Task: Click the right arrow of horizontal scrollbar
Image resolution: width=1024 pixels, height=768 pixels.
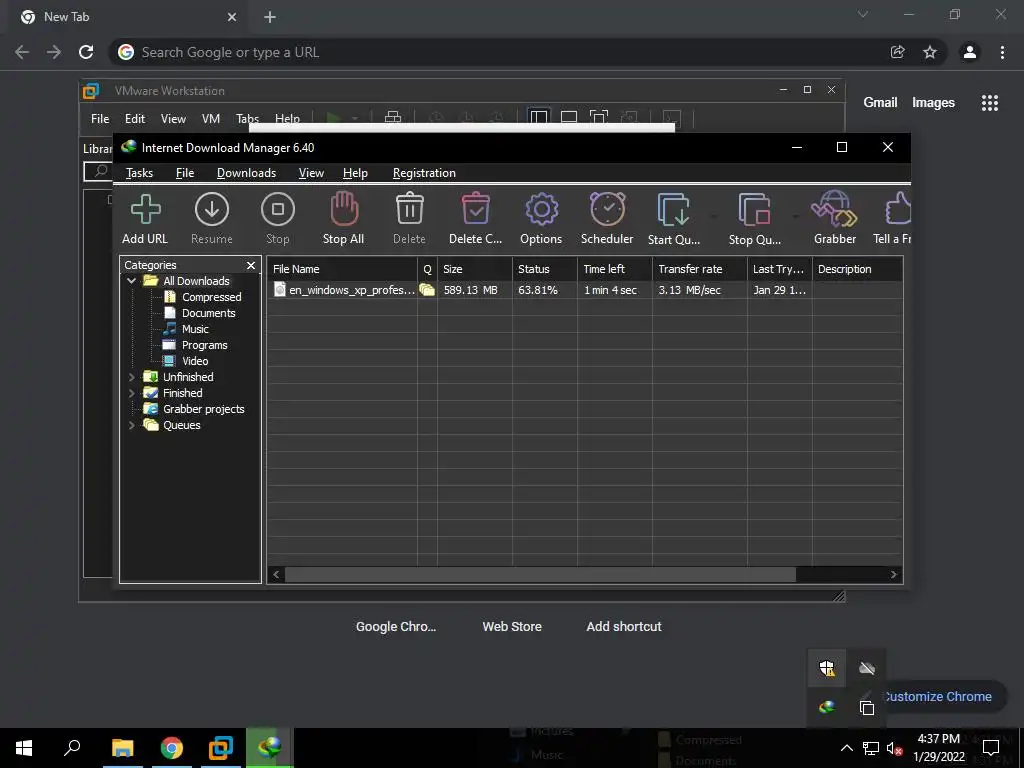Action: tap(893, 575)
